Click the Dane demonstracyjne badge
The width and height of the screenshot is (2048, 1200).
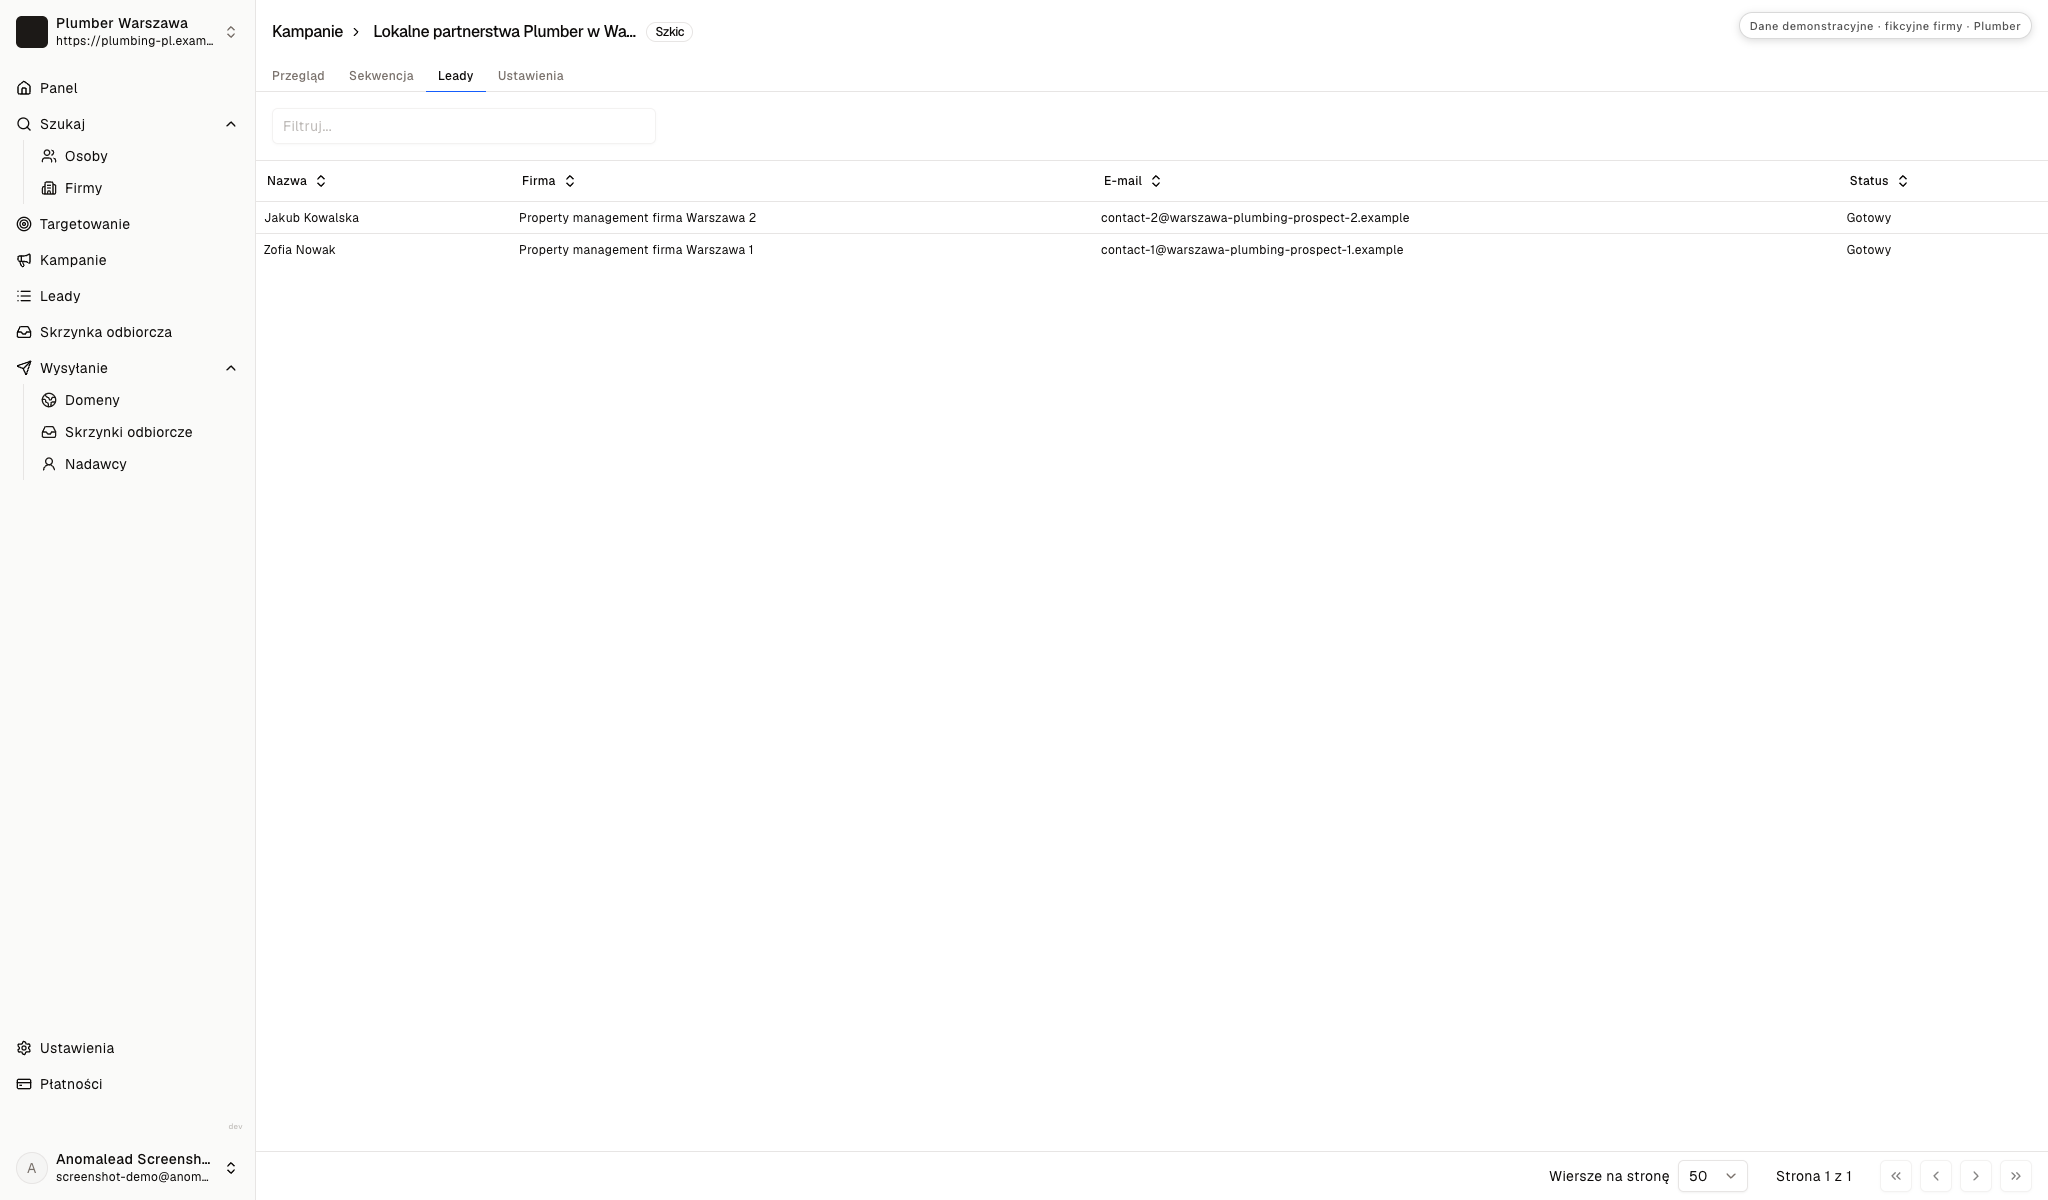[x=1885, y=26]
